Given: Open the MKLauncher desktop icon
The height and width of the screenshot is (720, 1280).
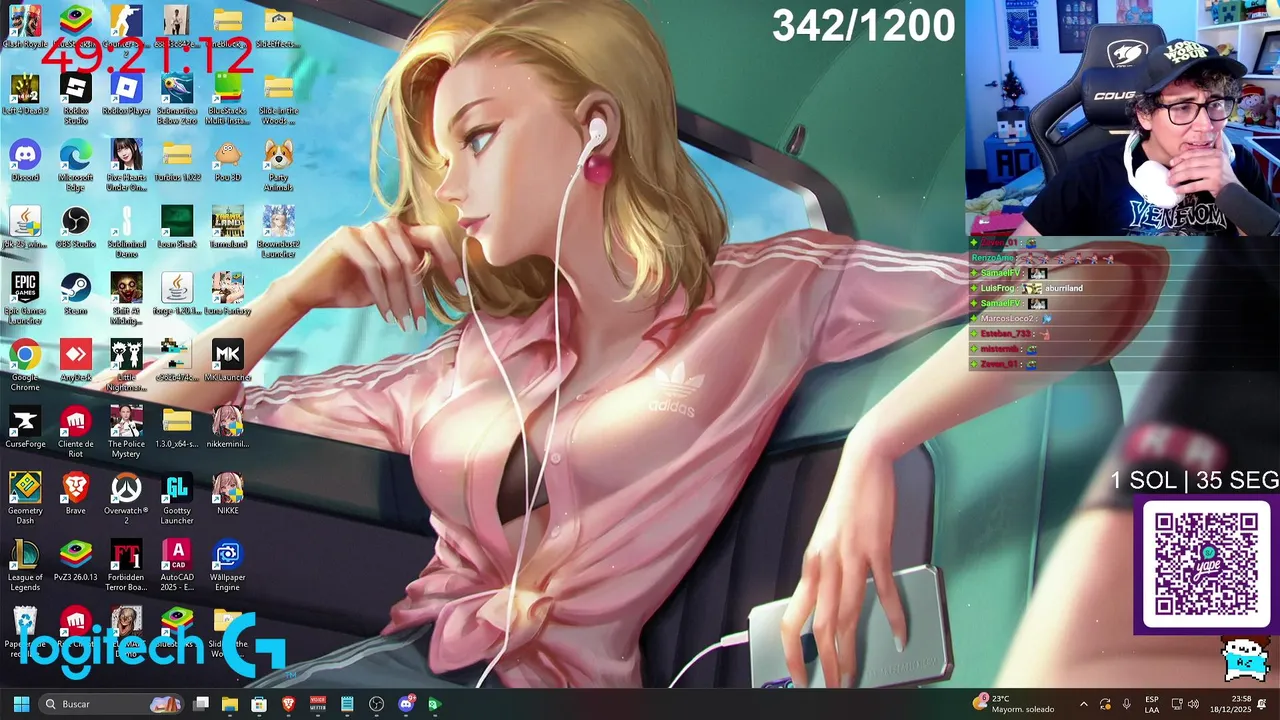Looking at the screenshot, I should coord(228,361).
